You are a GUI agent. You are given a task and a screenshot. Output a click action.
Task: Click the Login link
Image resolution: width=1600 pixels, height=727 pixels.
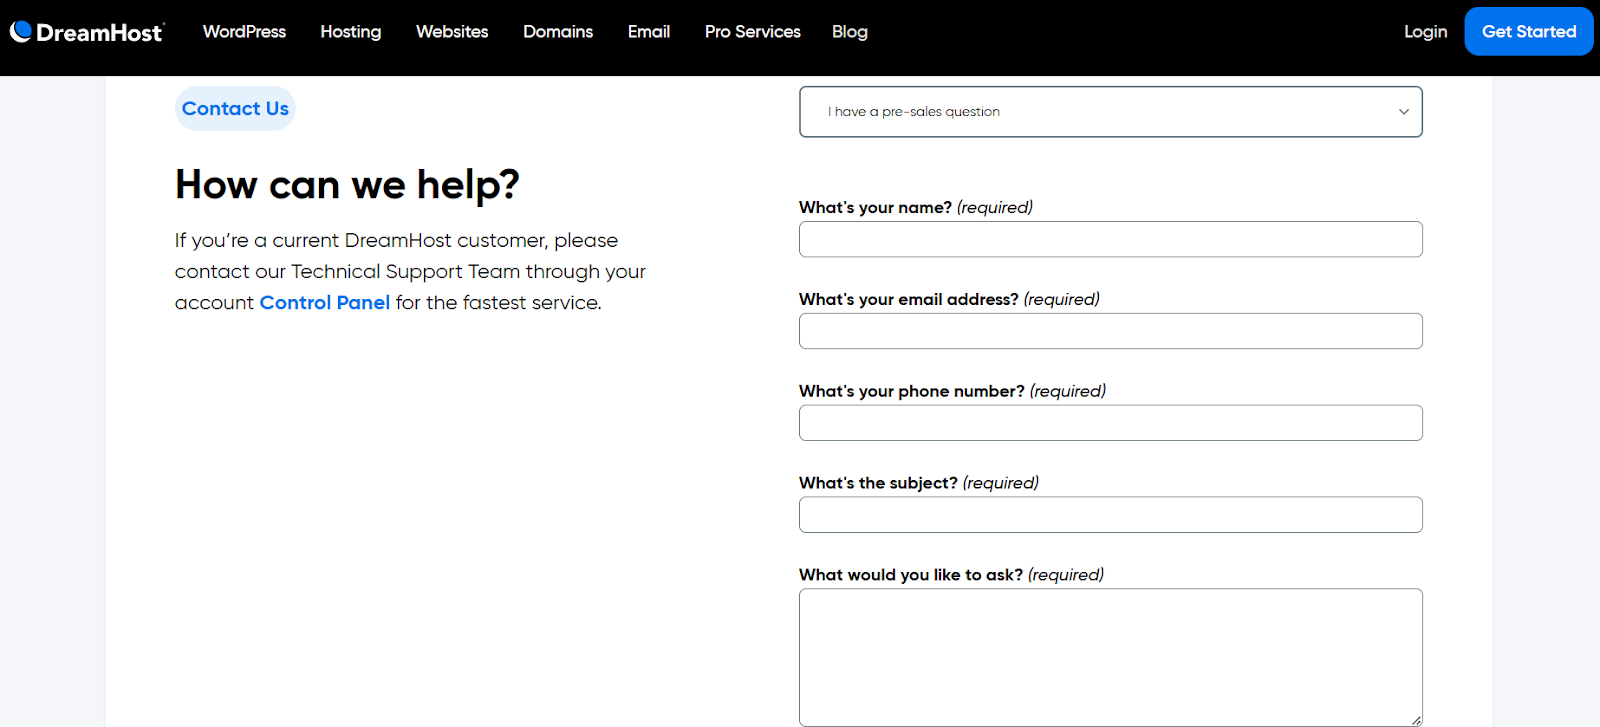pyautogui.click(x=1424, y=31)
